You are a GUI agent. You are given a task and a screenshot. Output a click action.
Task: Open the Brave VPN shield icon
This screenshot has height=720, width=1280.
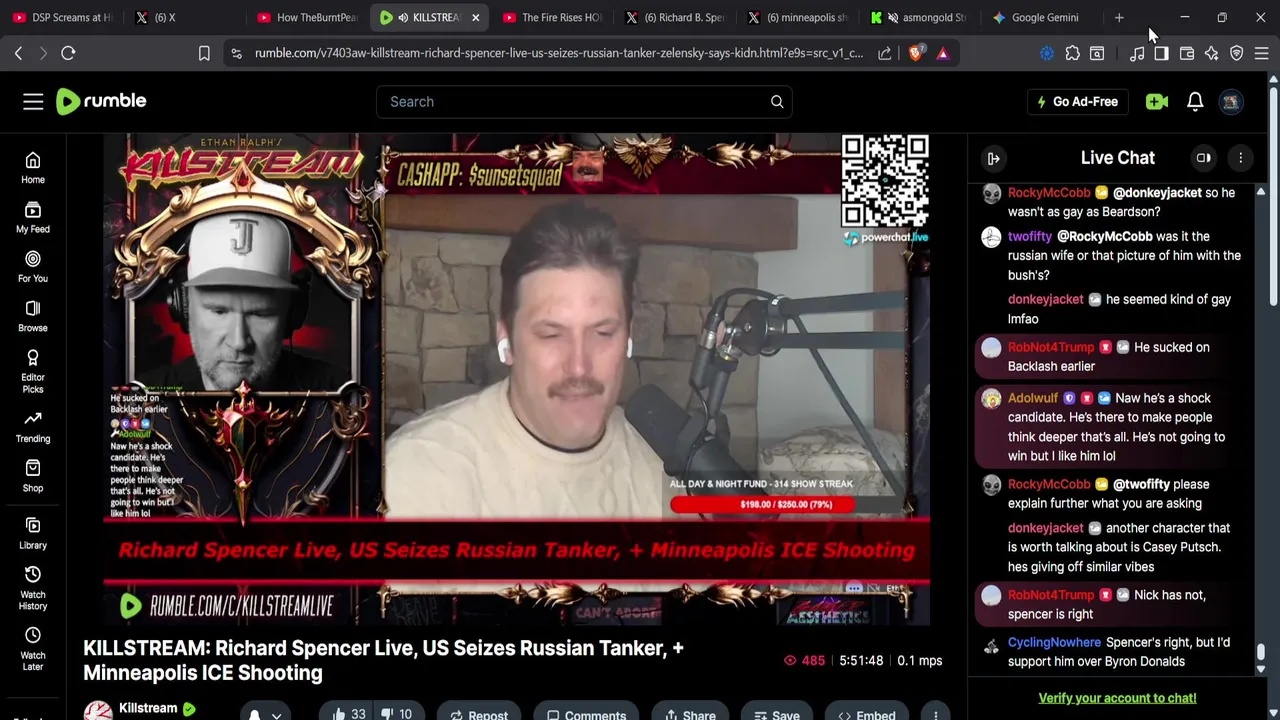1237,53
